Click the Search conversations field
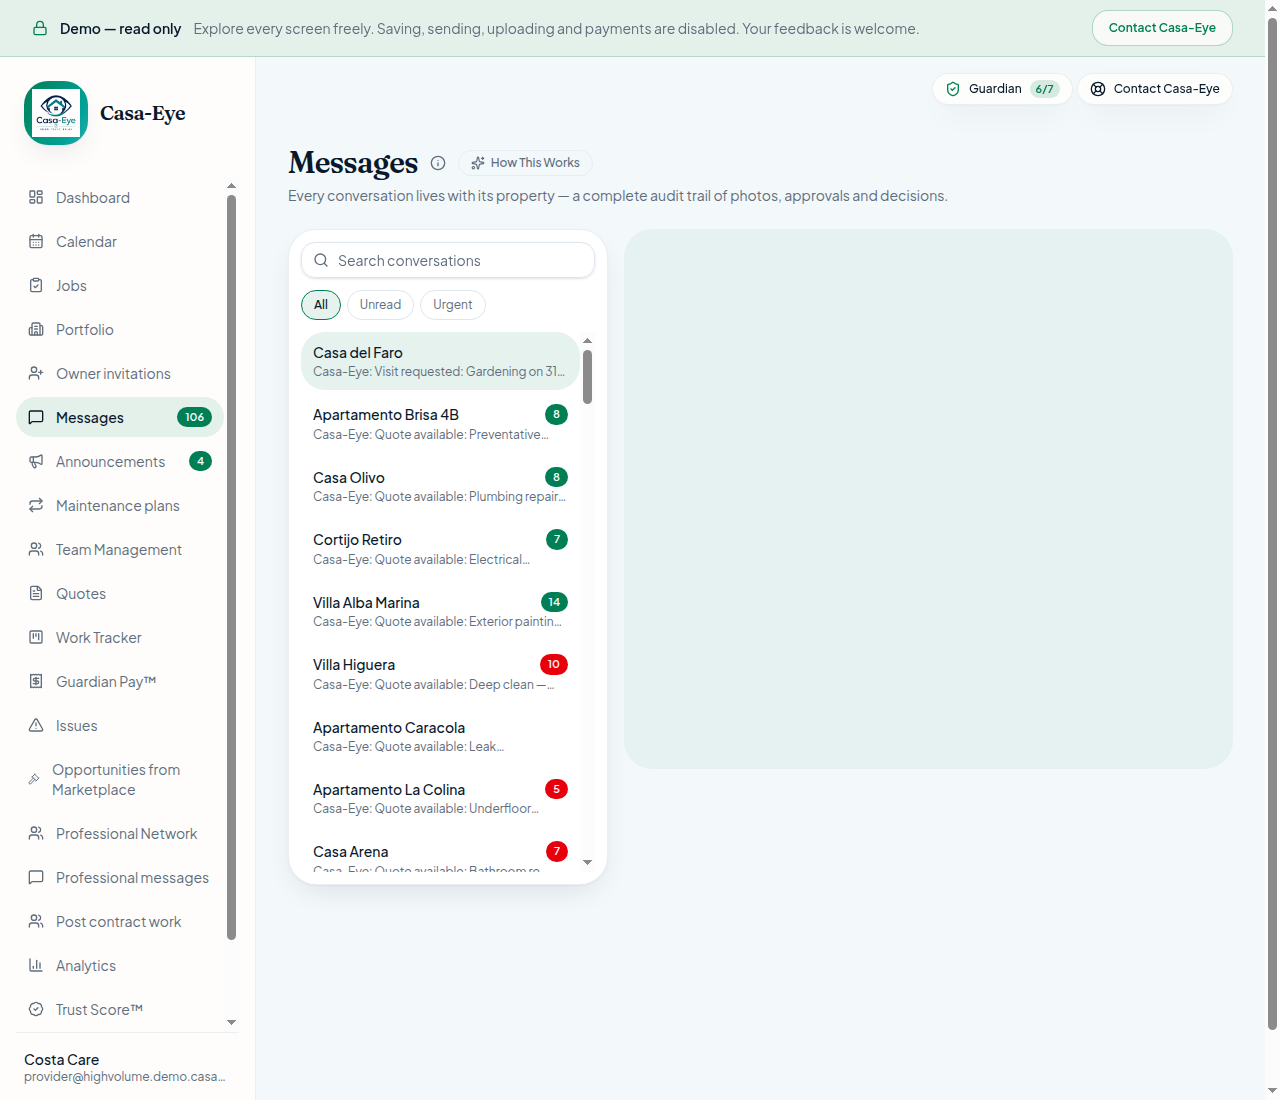 click(448, 260)
